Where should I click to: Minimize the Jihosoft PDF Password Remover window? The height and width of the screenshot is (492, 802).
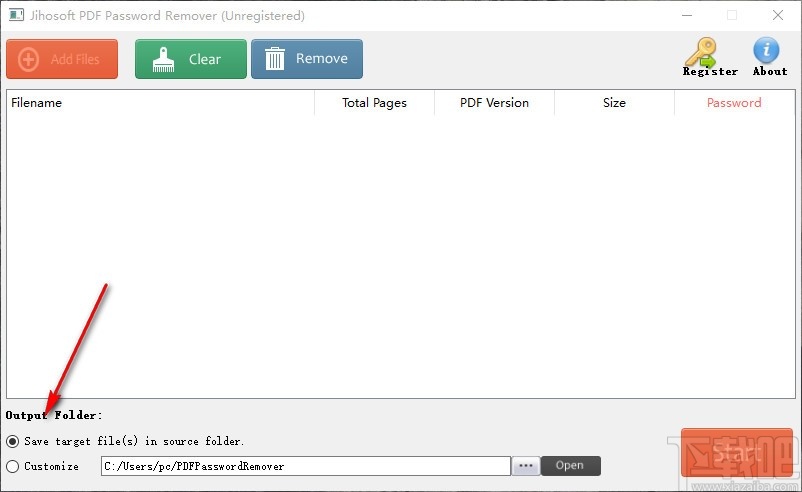point(687,15)
